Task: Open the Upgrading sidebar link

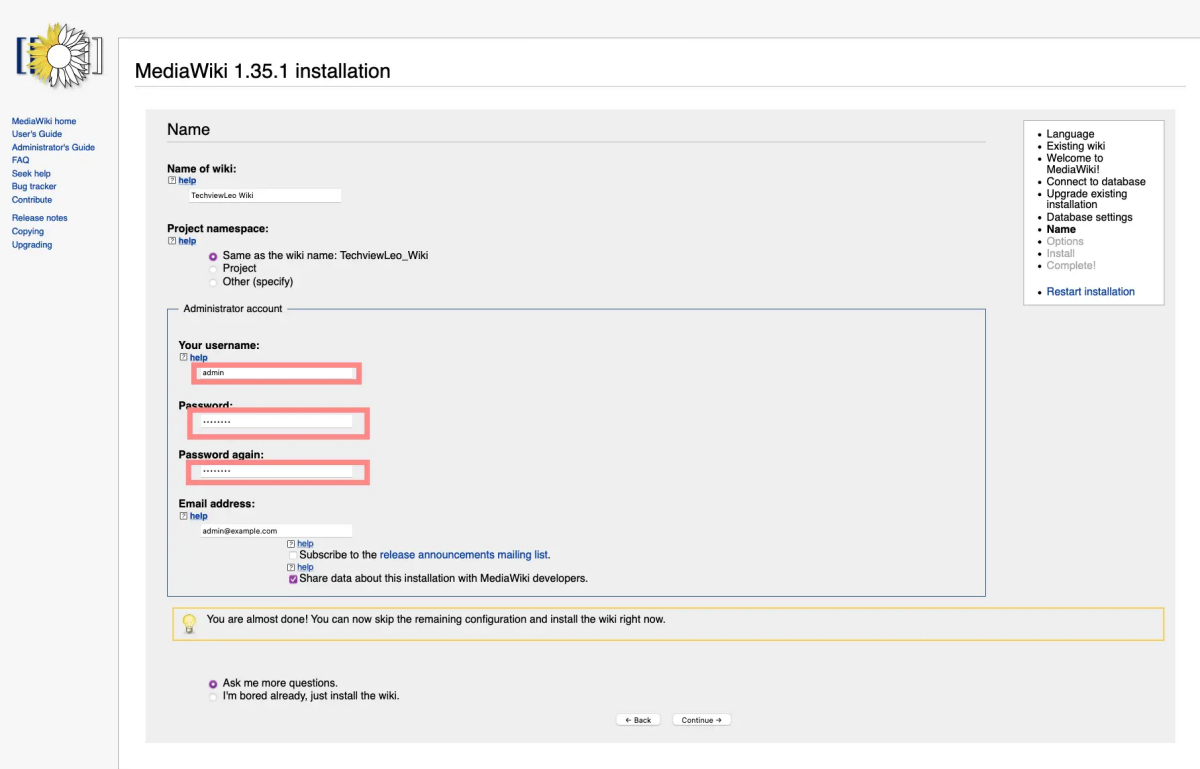Action: coord(32,245)
